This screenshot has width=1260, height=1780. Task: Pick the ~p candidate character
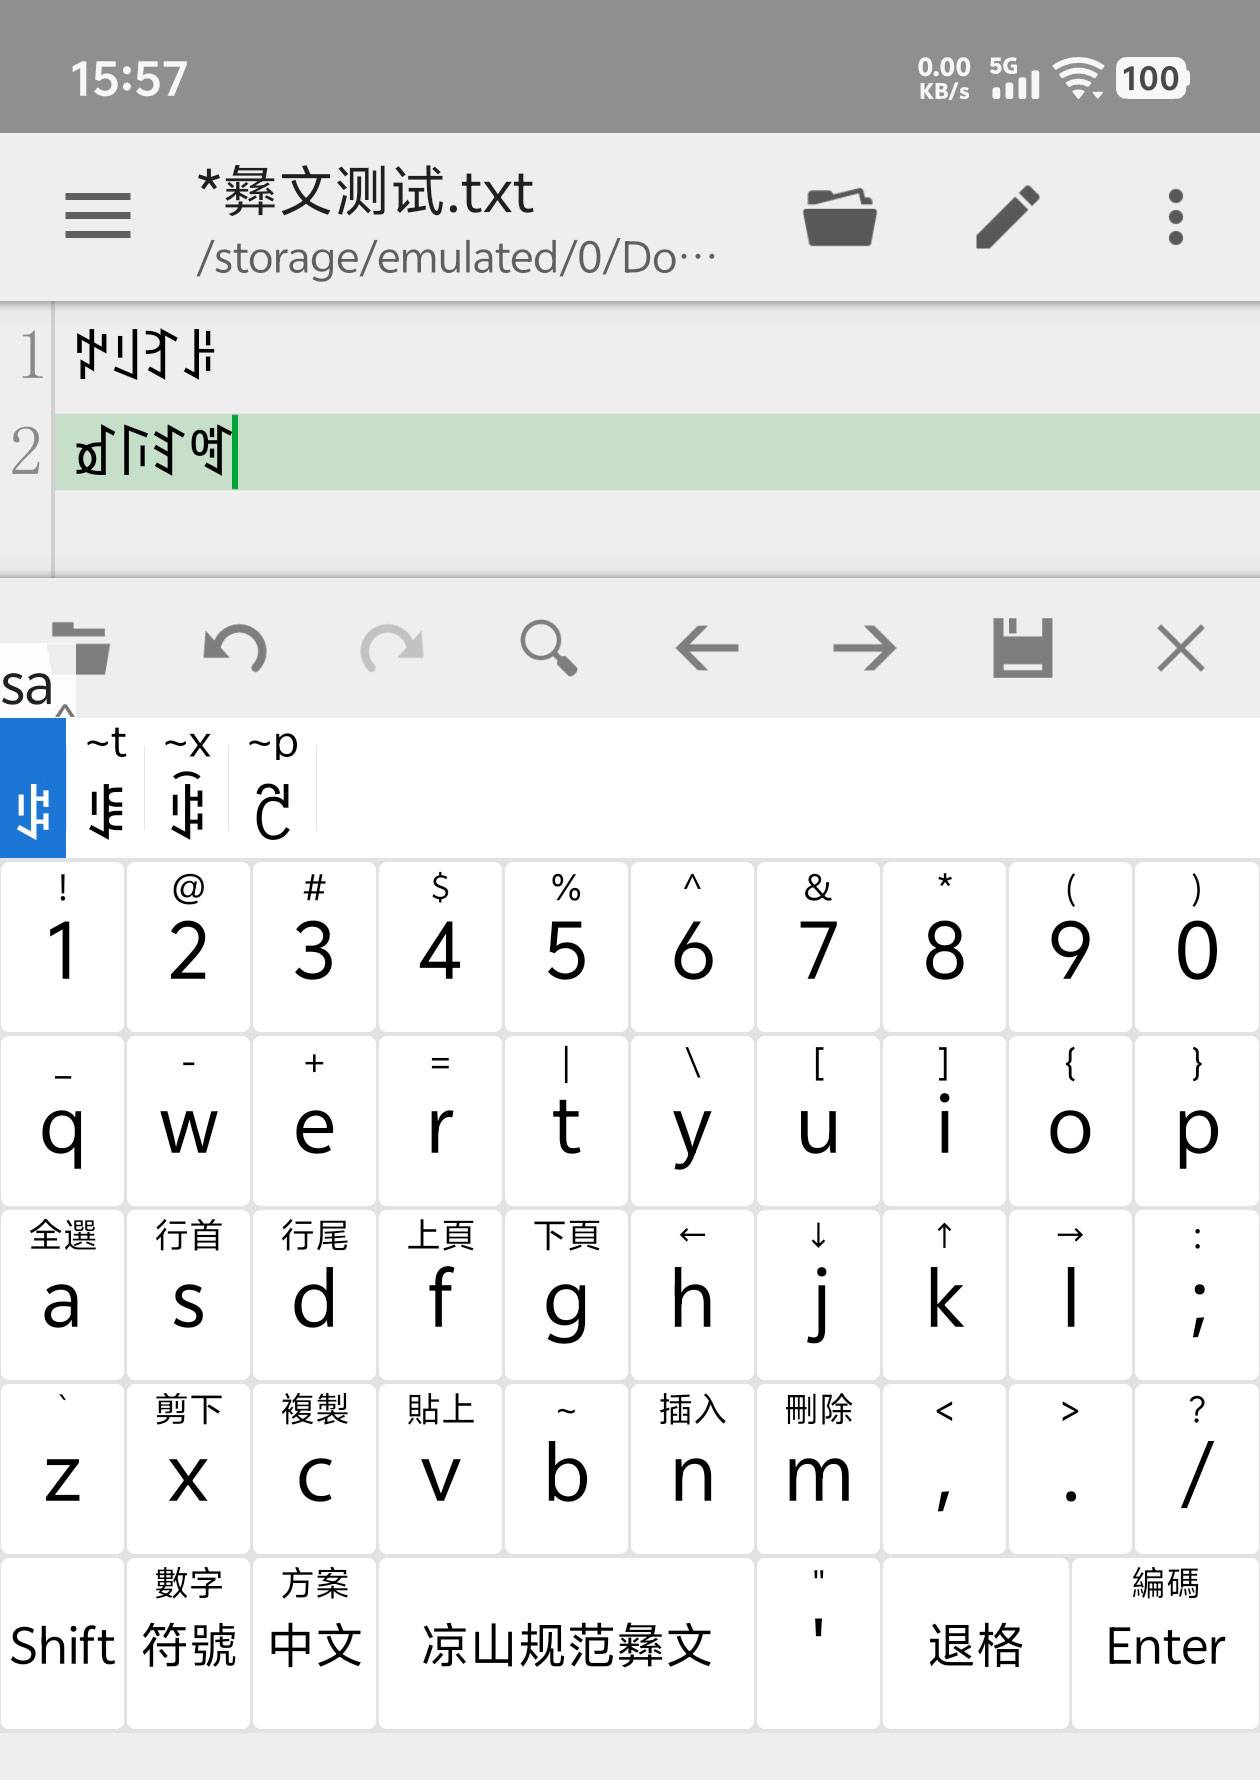click(x=272, y=790)
